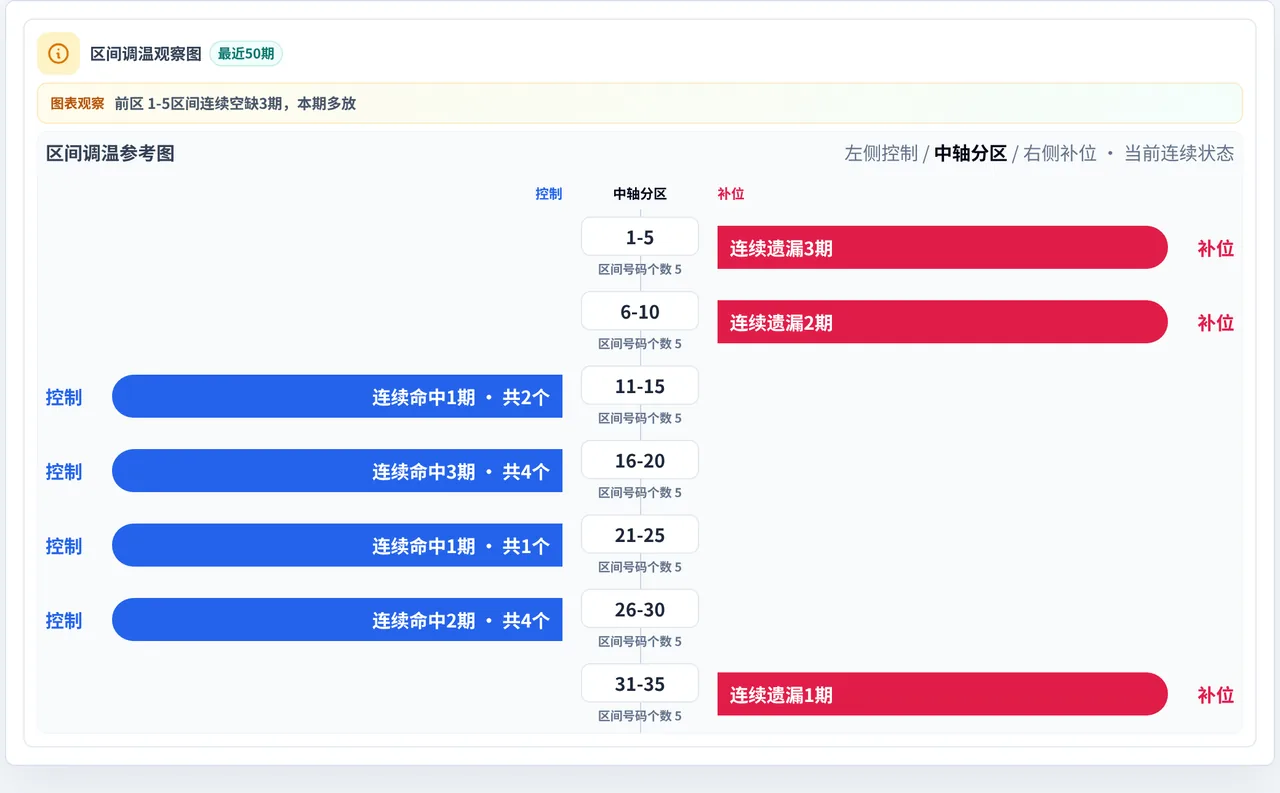Image resolution: width=1280 pixels, height=793 pixels.
Task: Click the 控制 label in the 16-20 row
Action: coord(64,471)
